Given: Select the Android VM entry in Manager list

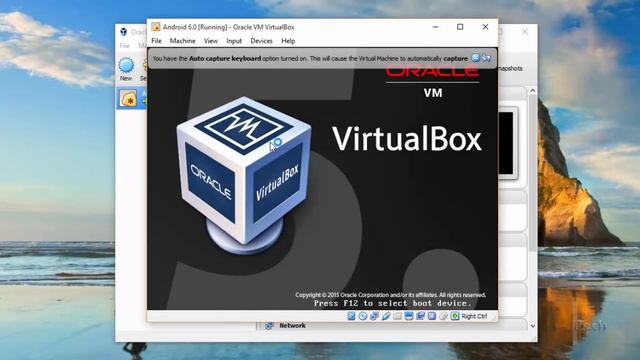Looking at the screenshot, I should (132, 98).
